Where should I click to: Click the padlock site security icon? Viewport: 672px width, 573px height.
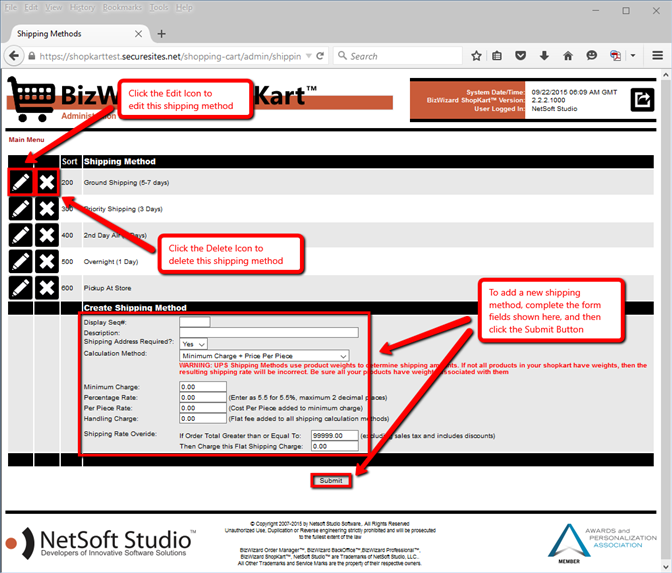[32, 56]
